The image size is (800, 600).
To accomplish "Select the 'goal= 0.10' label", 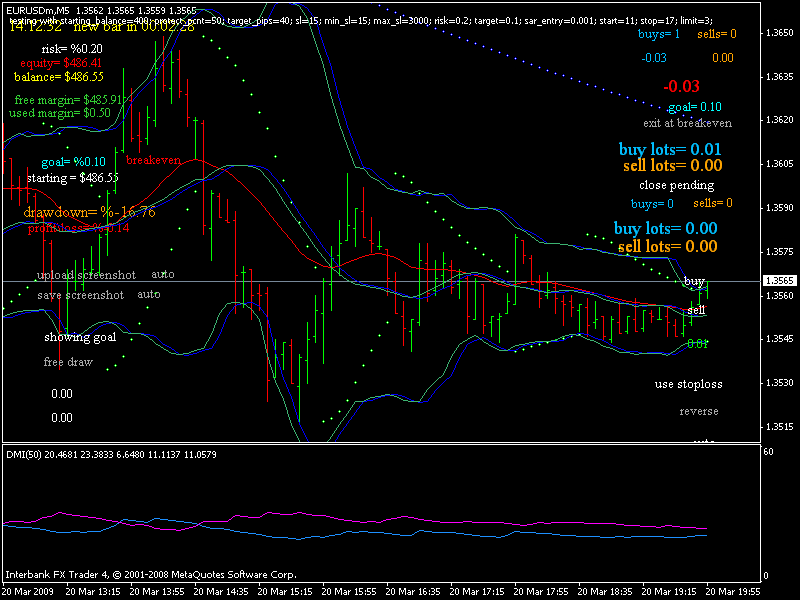I will coord(695,107).
